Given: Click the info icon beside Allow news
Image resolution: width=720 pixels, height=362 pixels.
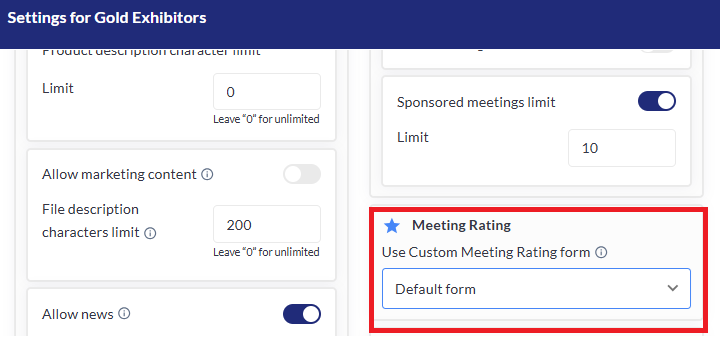Looking at the screenshot, I should coord(124,313).
